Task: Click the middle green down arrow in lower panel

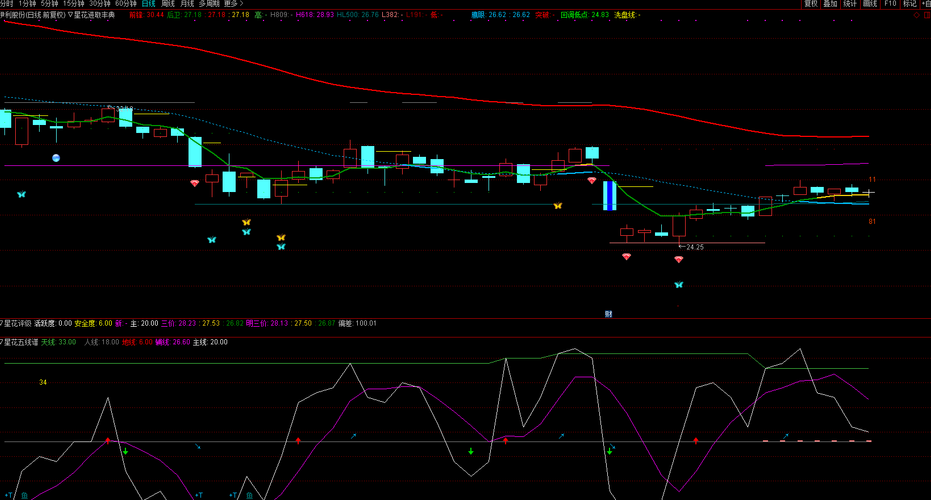Action: click(x=471, y=451)
